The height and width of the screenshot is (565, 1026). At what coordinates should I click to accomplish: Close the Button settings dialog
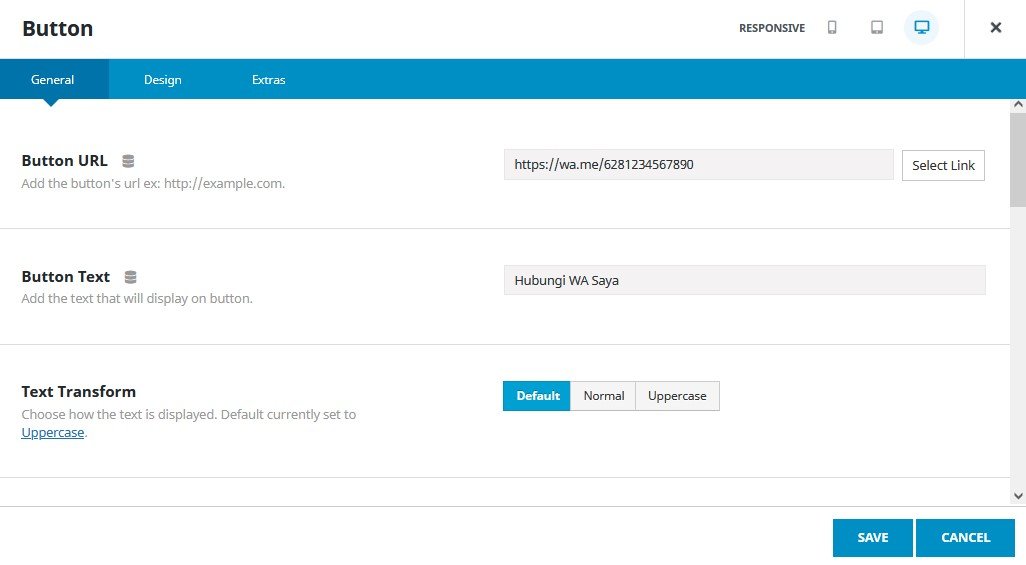click(995, 28)
